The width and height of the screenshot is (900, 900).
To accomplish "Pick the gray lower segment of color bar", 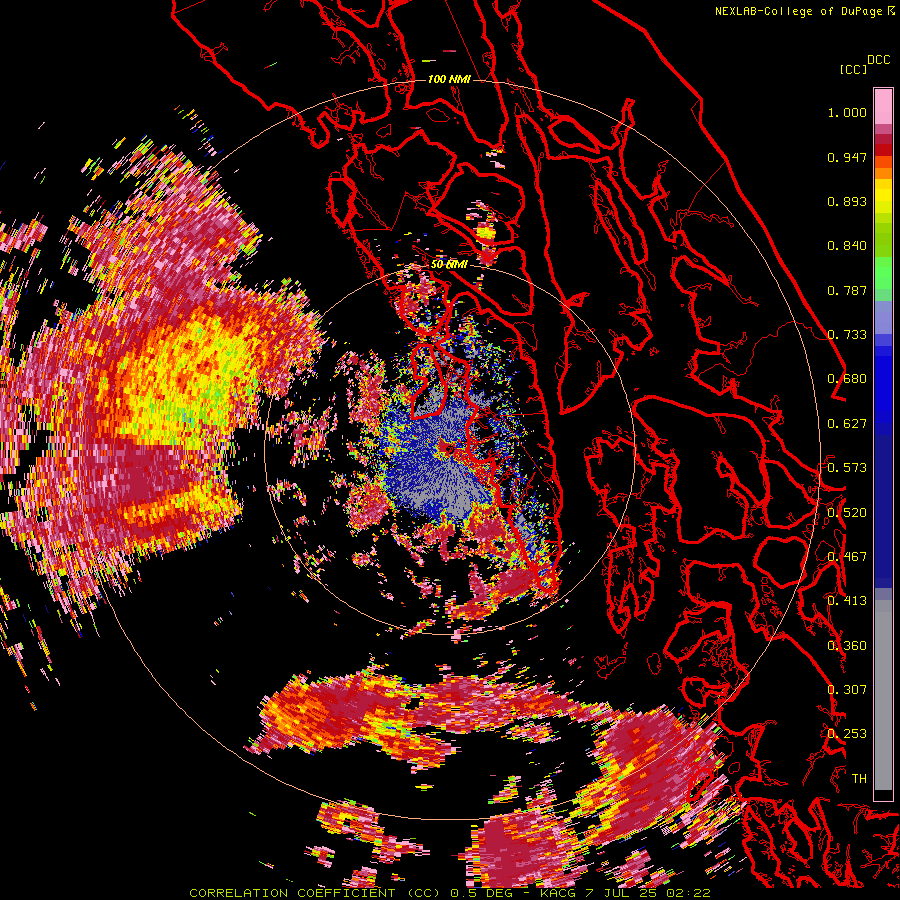I will point(883,695).
